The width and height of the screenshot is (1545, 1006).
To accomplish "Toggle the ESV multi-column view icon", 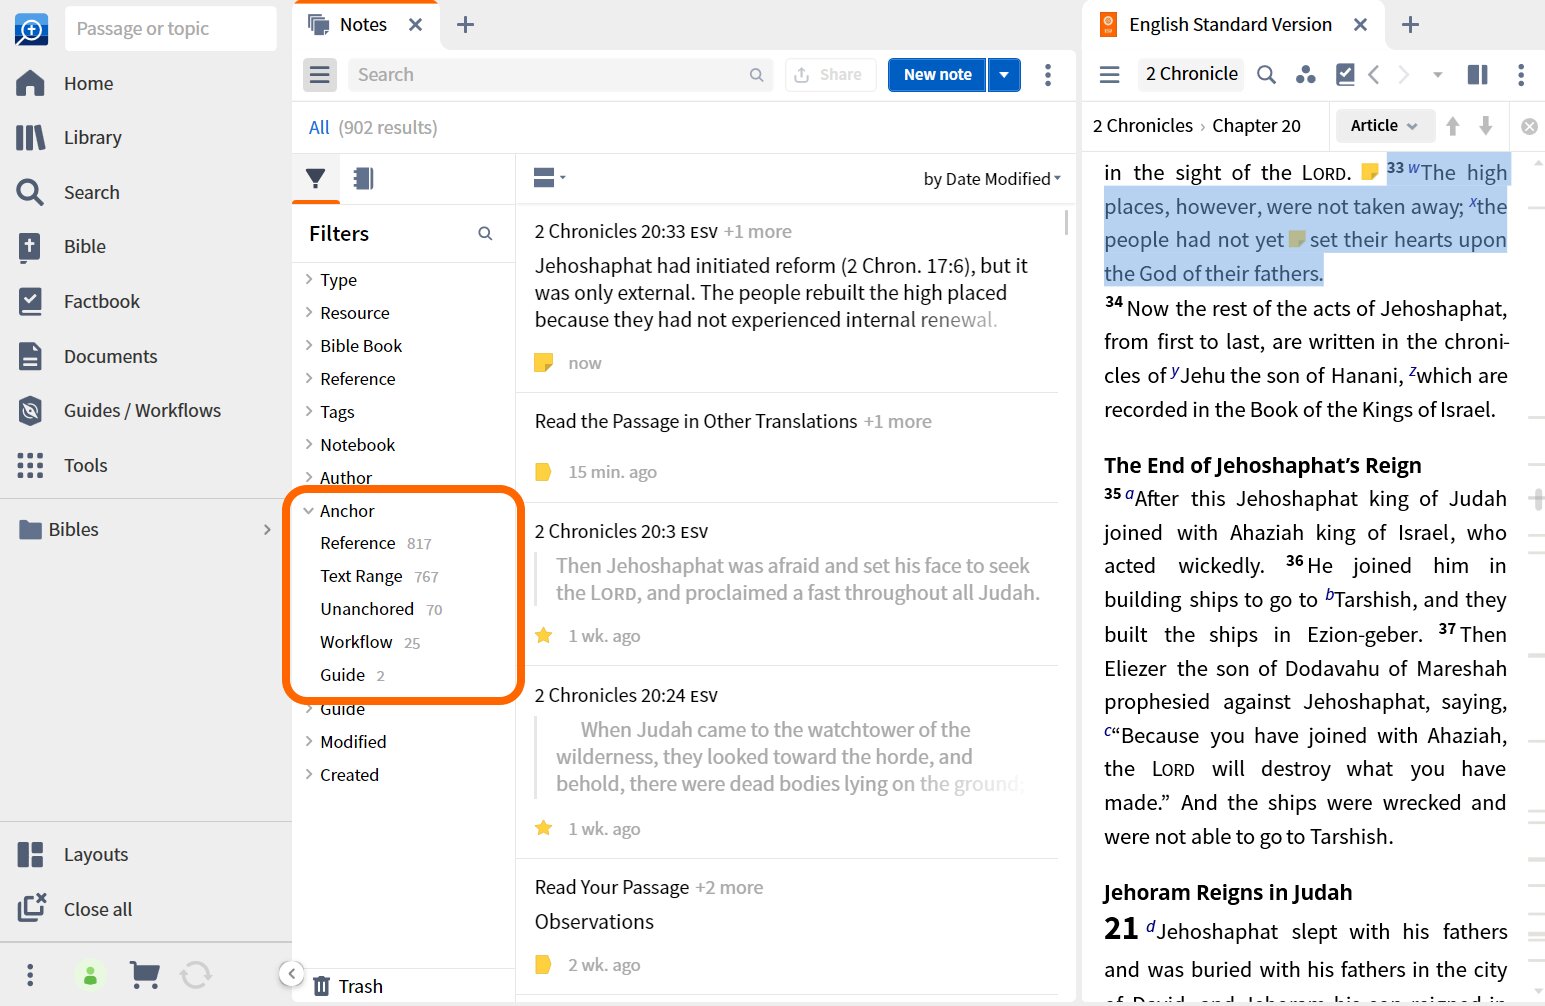I will pos(1477,74).
